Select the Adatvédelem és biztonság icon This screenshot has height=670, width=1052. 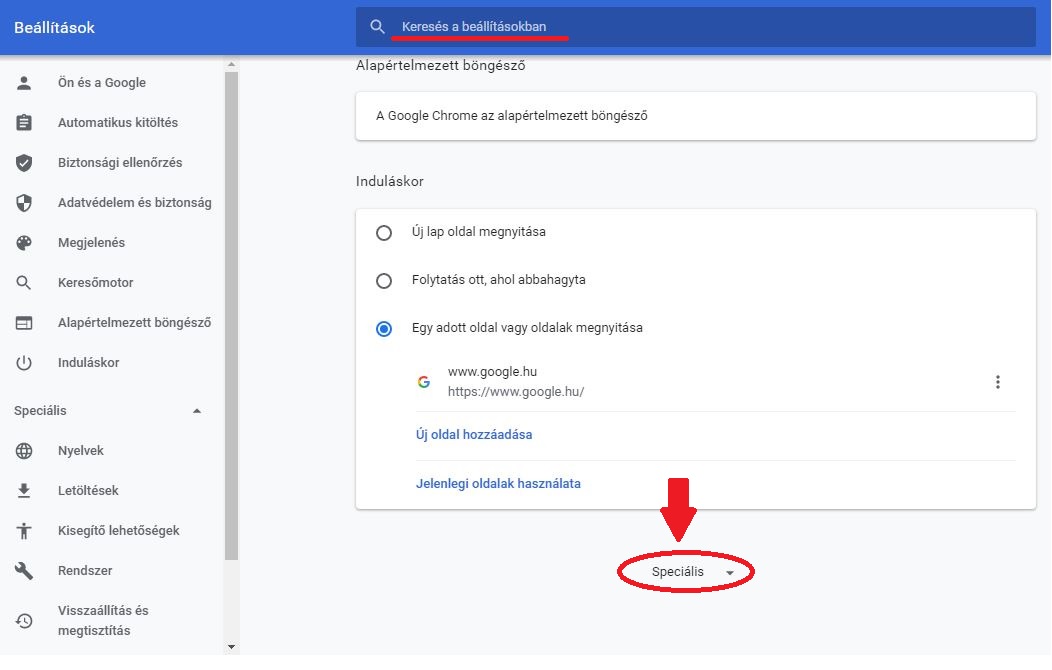point(23,203)
